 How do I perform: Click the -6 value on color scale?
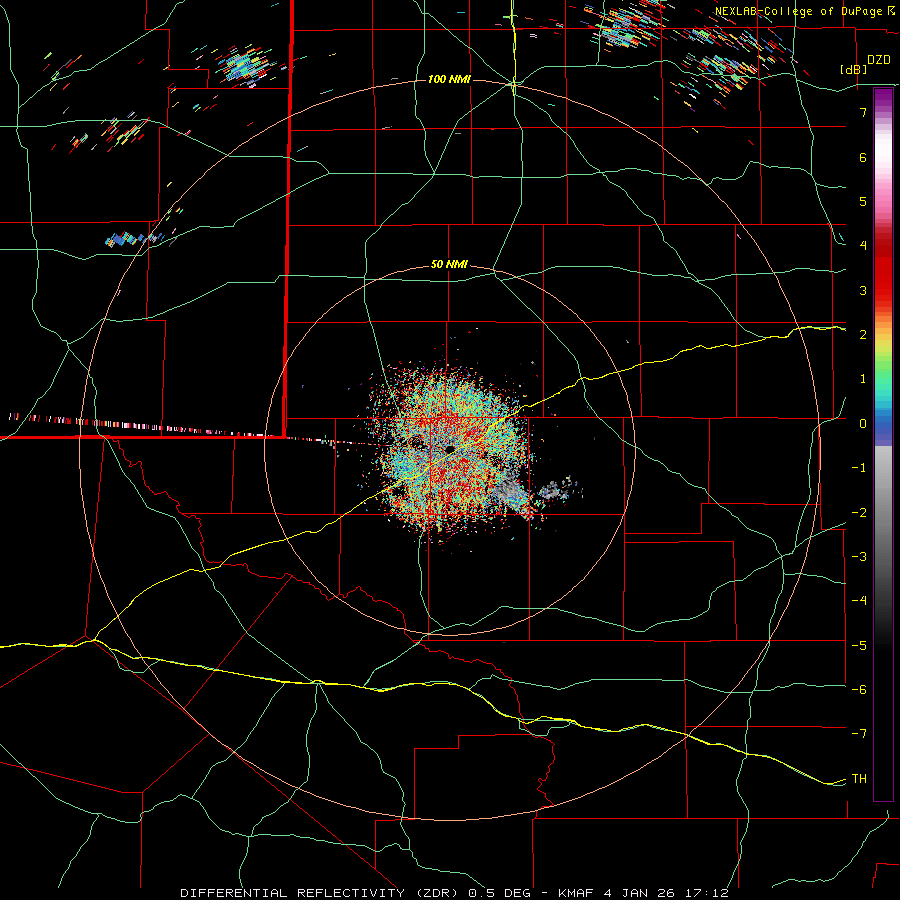pyautogui.click(x=859, y=690)
